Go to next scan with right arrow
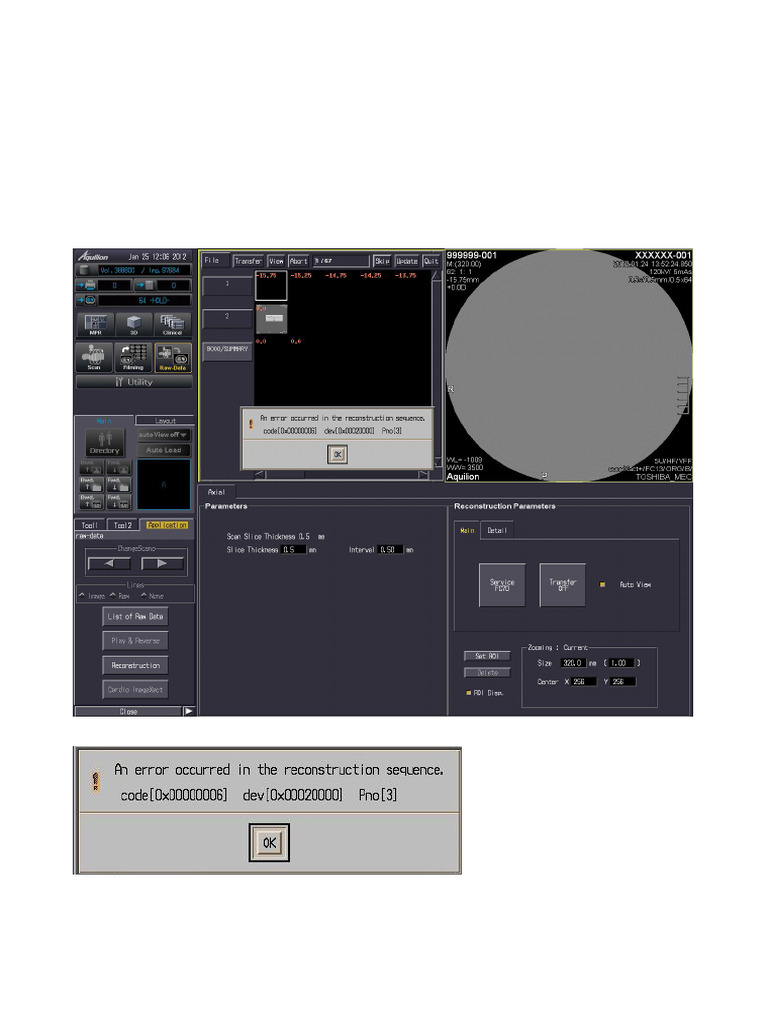Image resolution: width=768 pixels, height=1024 pixels. pyautogui.click(x=162, y=563)
